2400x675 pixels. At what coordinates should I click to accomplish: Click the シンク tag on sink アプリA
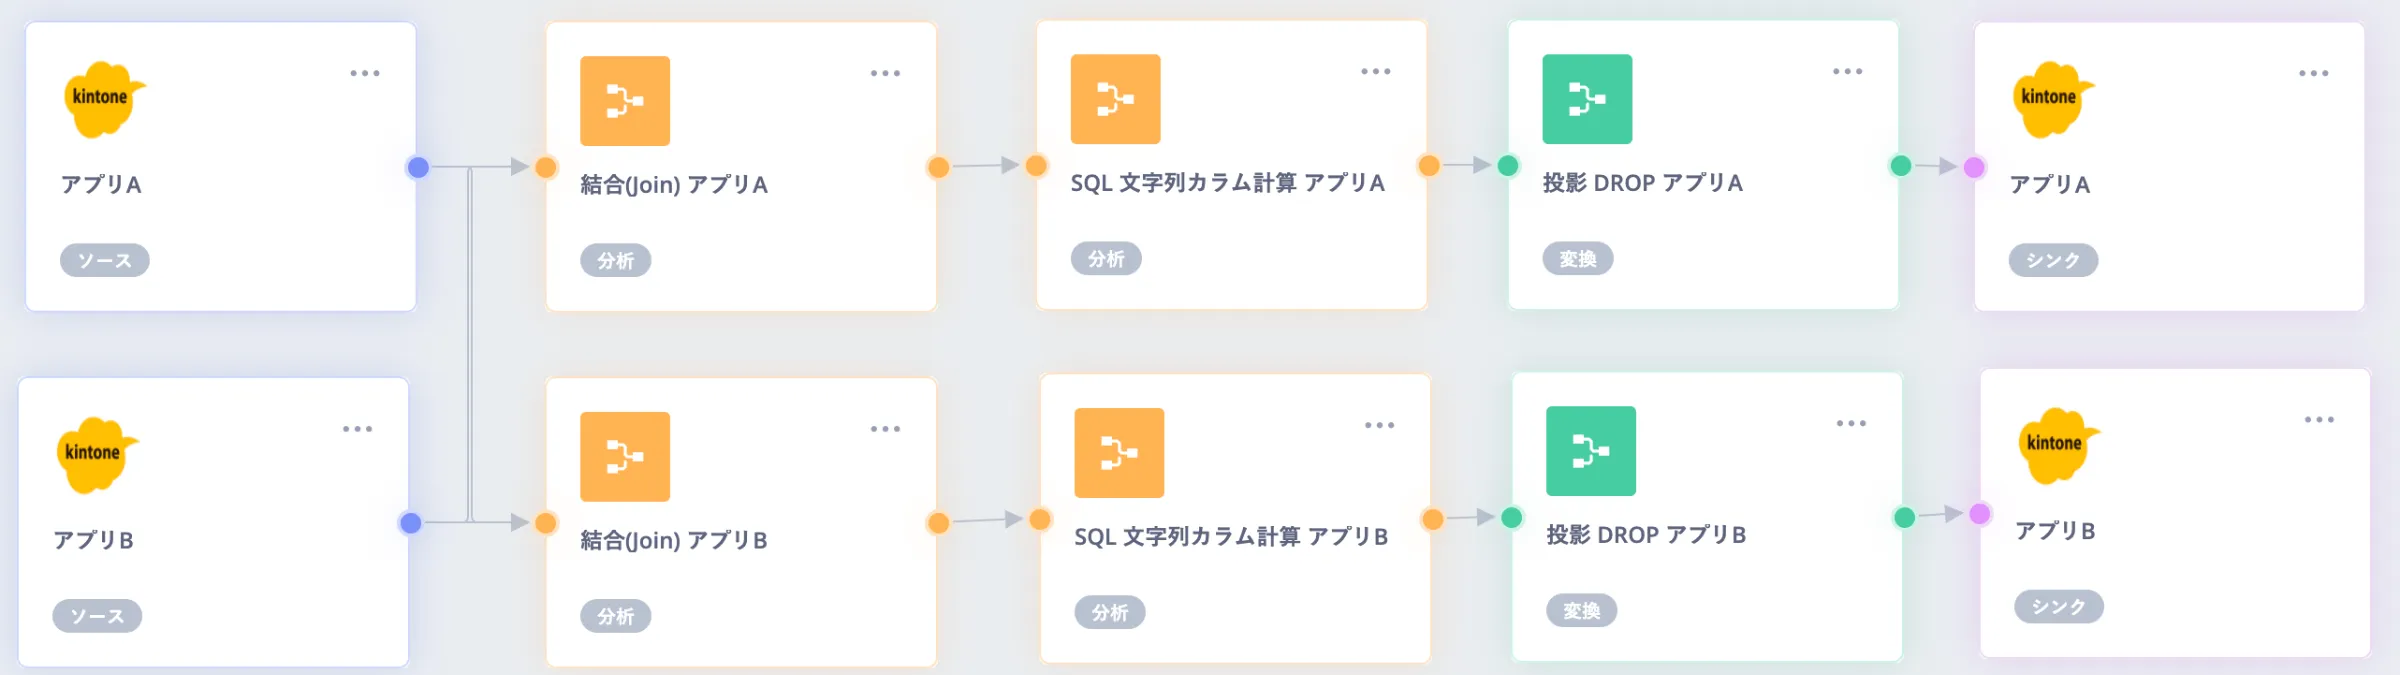[x=2053, y=260]
